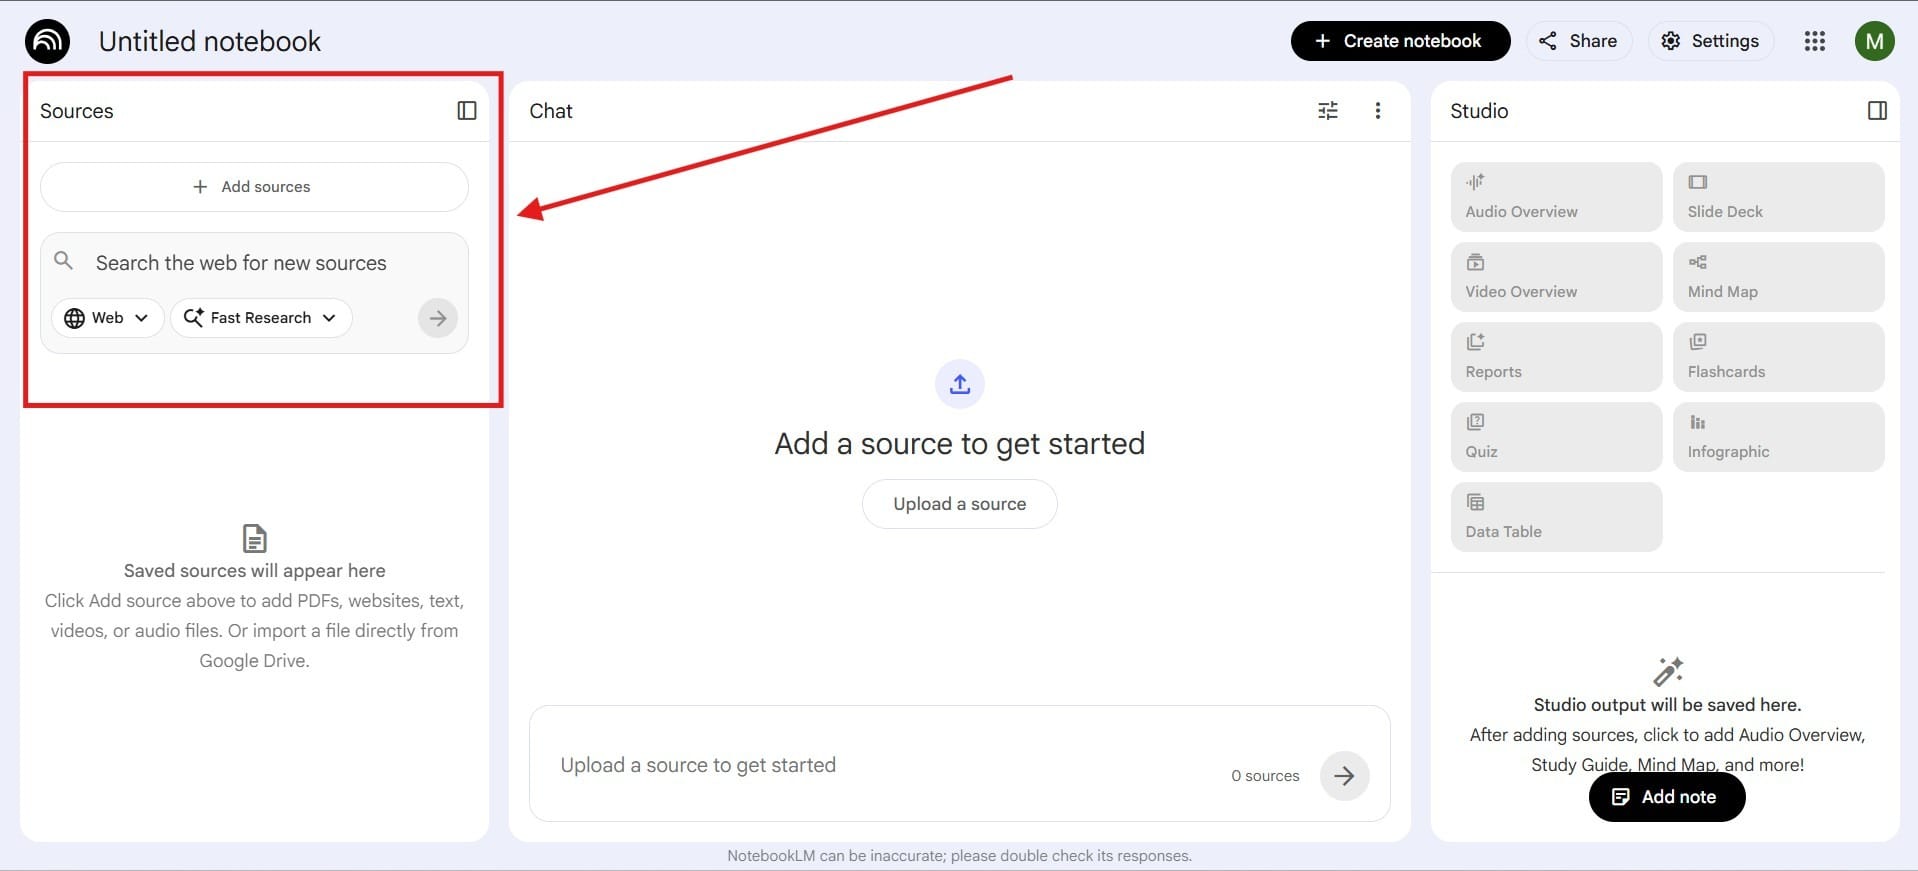
Task: Send chat message arrow button
Action: tap(1344, 776)
